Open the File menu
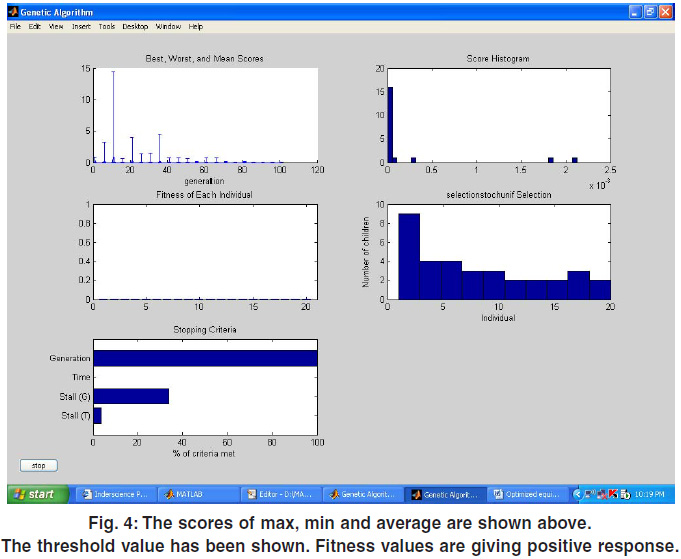Screen dimensions: 681x559 coord(15,26)
